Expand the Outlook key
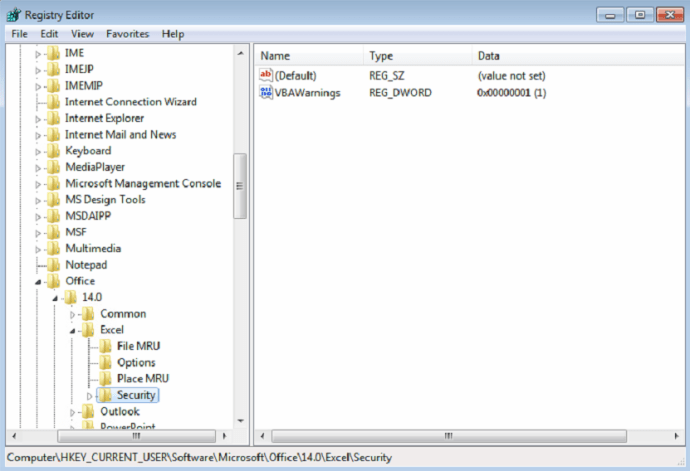 (73, 412)
